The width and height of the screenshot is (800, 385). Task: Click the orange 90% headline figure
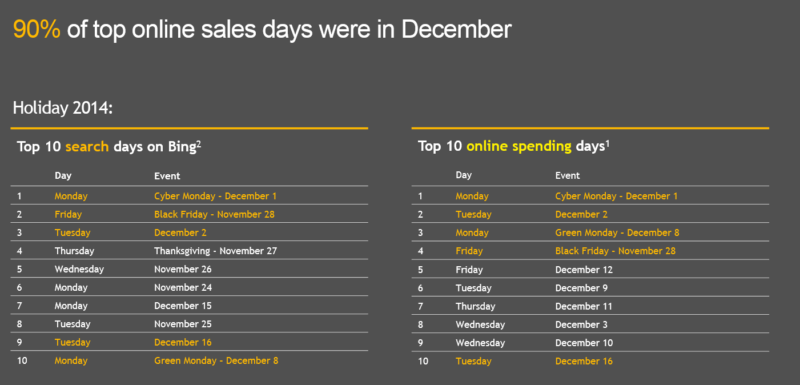pos(37,30)
